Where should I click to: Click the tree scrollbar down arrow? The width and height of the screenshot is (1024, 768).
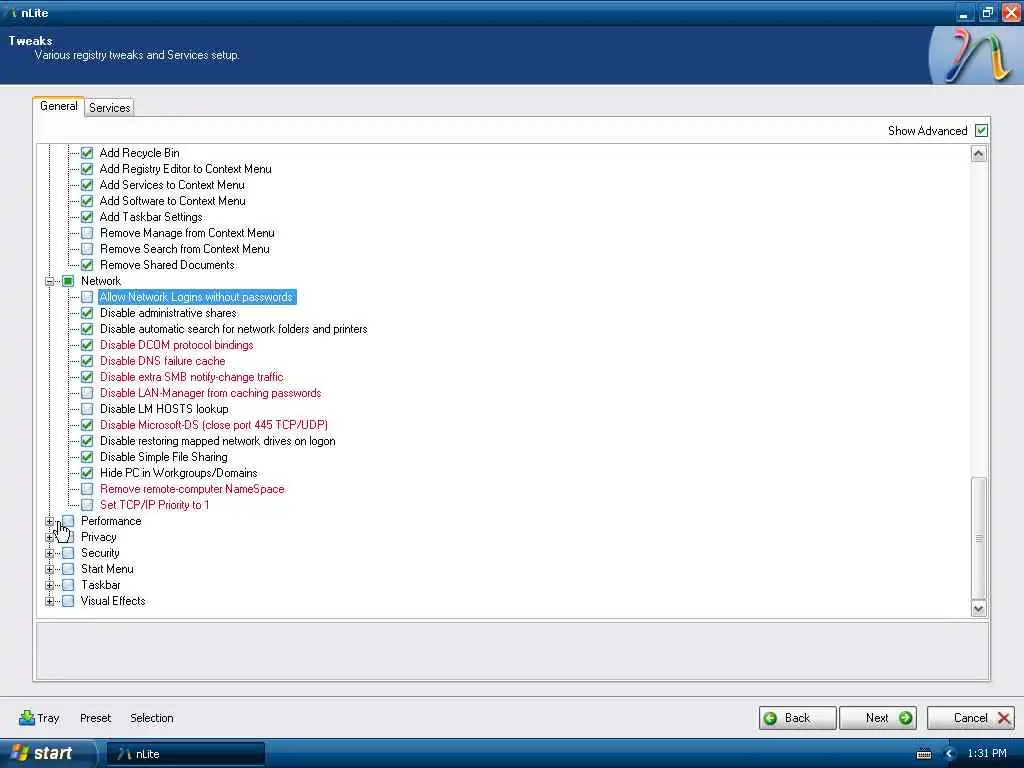[978, 609]
